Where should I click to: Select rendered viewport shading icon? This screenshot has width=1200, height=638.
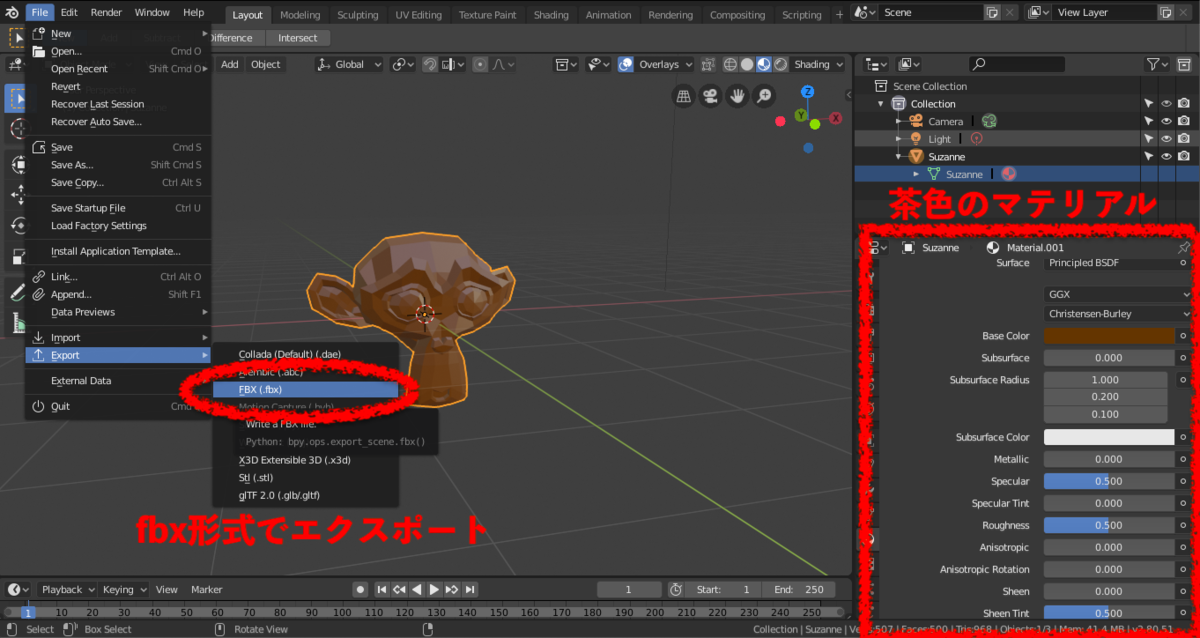tap(780, 64)
